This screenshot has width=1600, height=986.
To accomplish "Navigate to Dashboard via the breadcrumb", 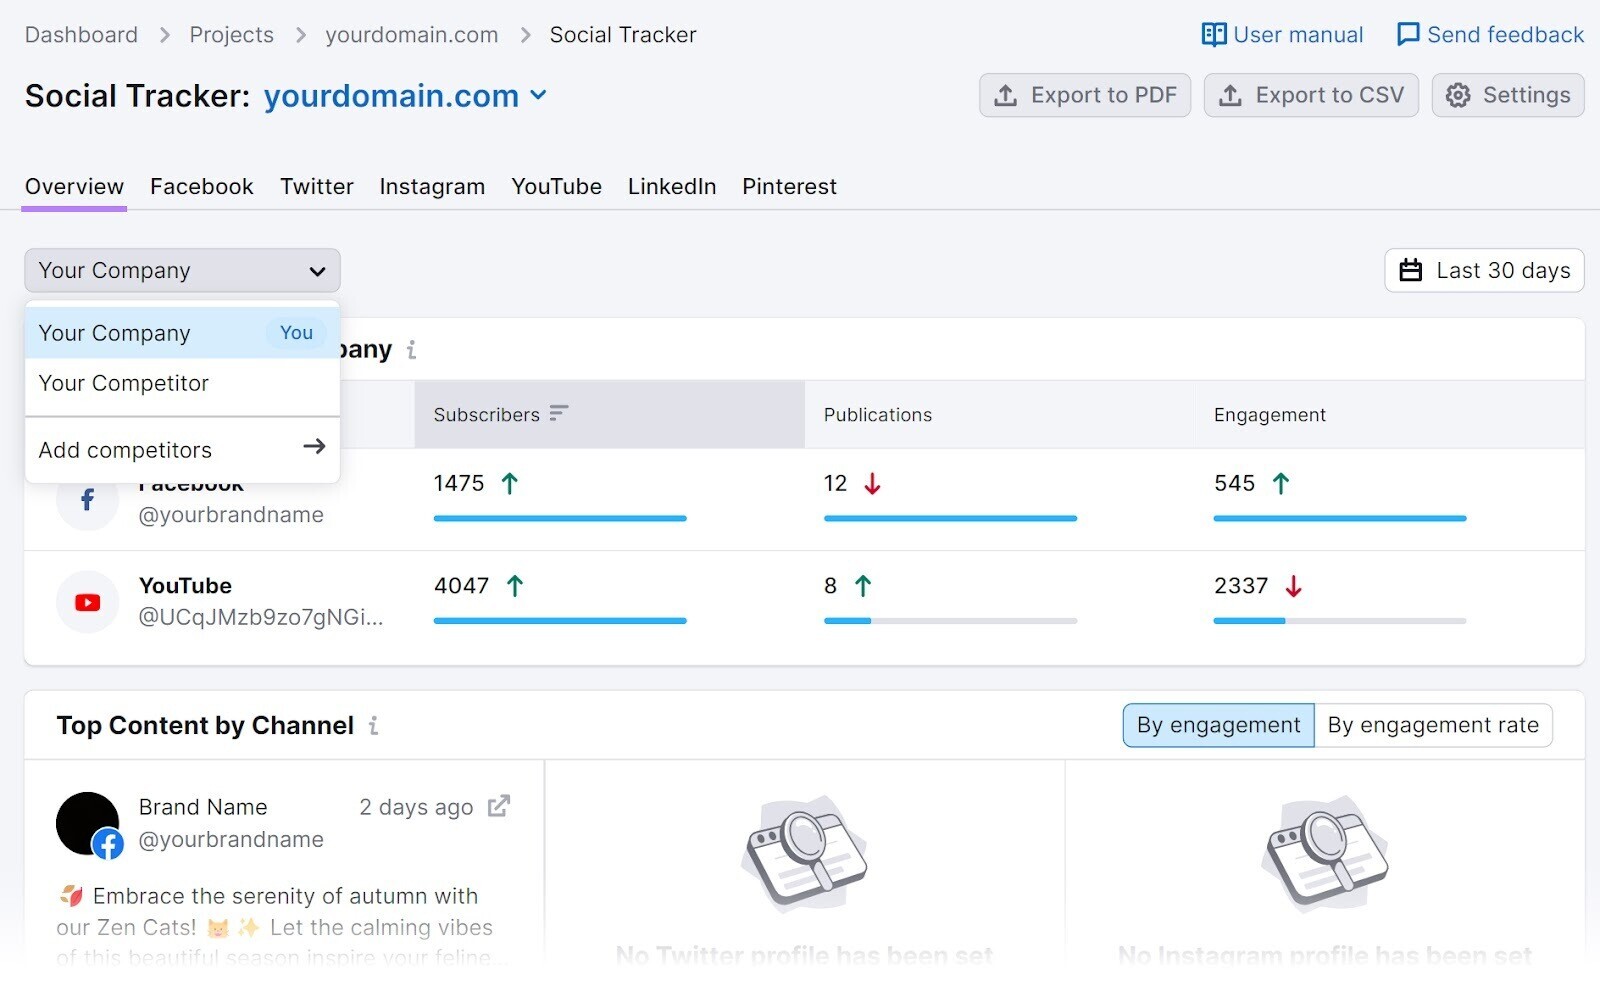I will click(x=81, y=34).
